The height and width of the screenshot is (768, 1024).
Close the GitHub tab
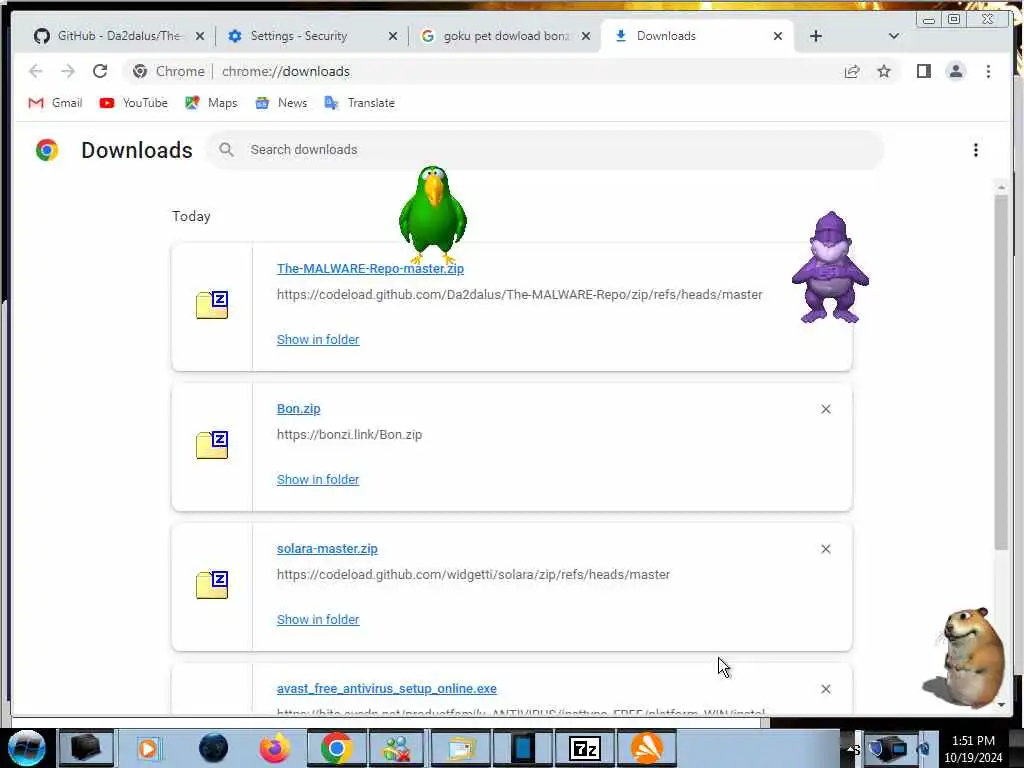pyautogui.click(x=200, y=37)
